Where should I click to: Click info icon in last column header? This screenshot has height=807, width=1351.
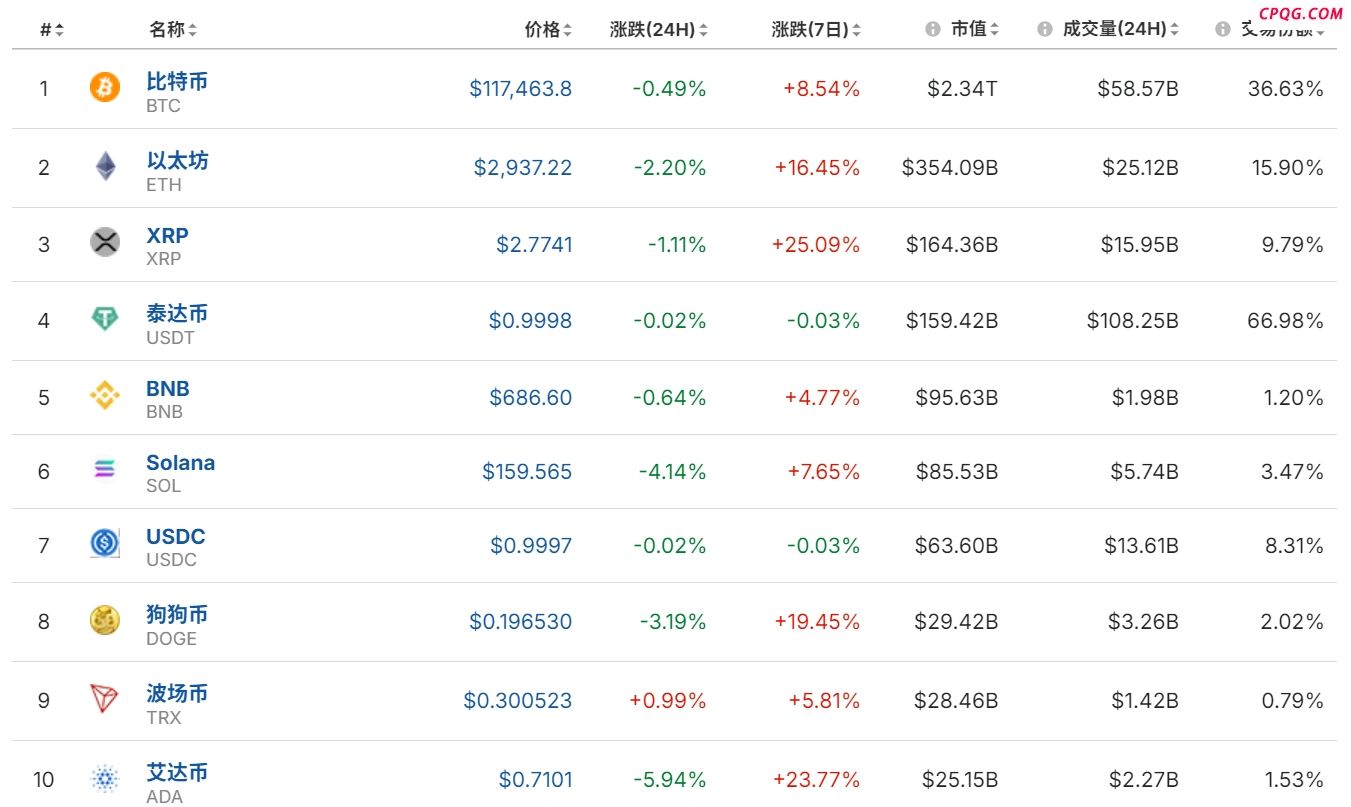click(x=1222, y=29)
